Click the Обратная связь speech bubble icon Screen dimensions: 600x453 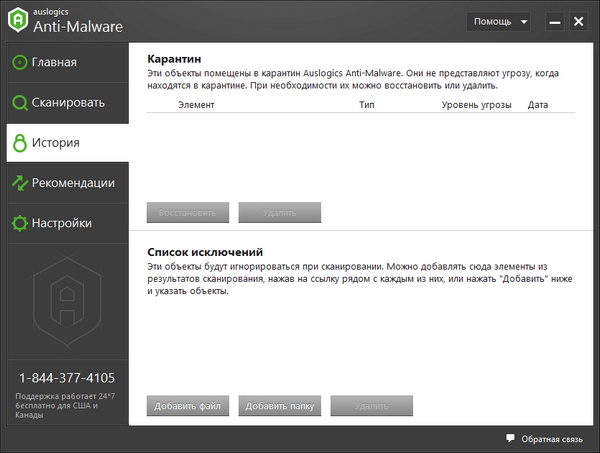pos(510,439)
